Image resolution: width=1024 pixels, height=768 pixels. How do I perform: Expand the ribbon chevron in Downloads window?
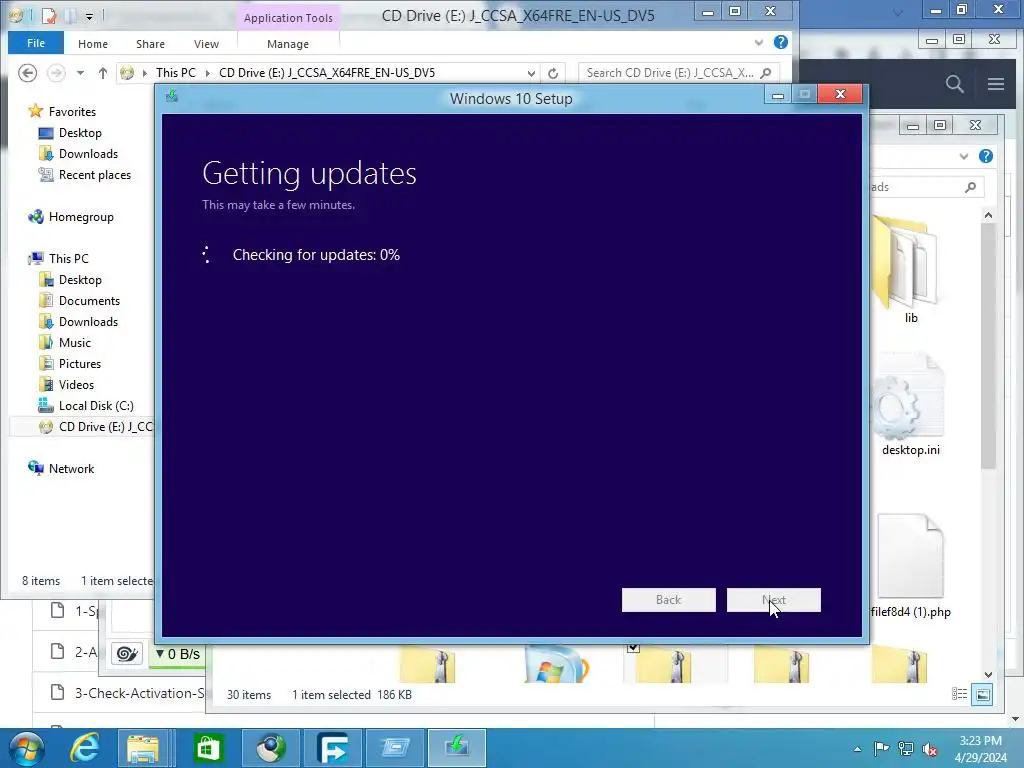tap(963, 156)
